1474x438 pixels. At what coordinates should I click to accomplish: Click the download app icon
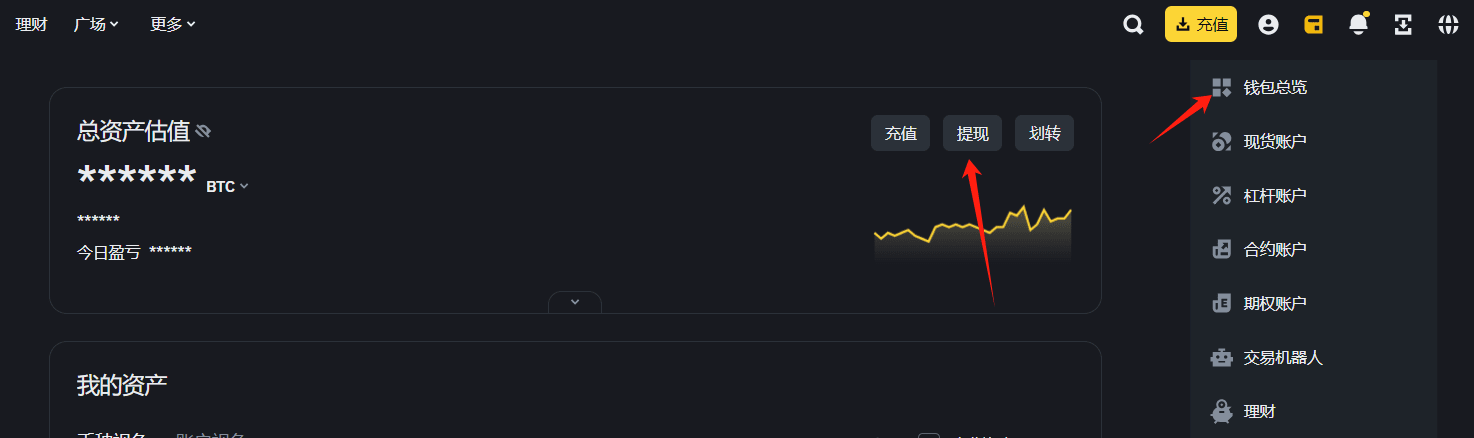pyautogui.click(x=1403, y=25)
